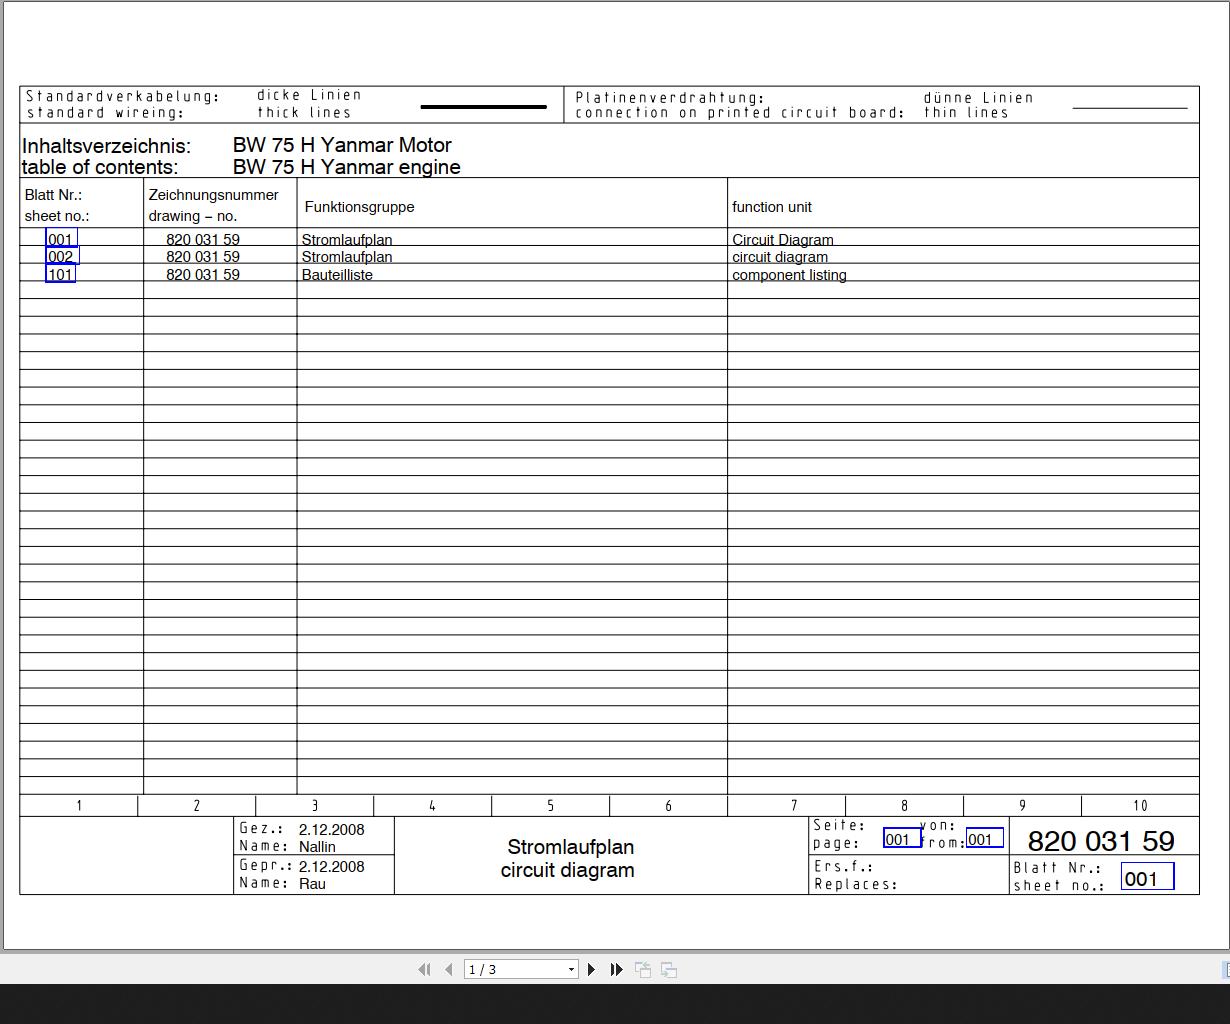This screenshot has width=1230, height=1024.
Task: Jump to the last page
Action: (616, 969)
